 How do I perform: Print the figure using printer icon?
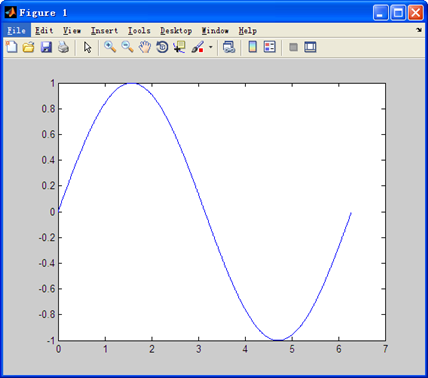pyautogui.click(x=64, y=47)
